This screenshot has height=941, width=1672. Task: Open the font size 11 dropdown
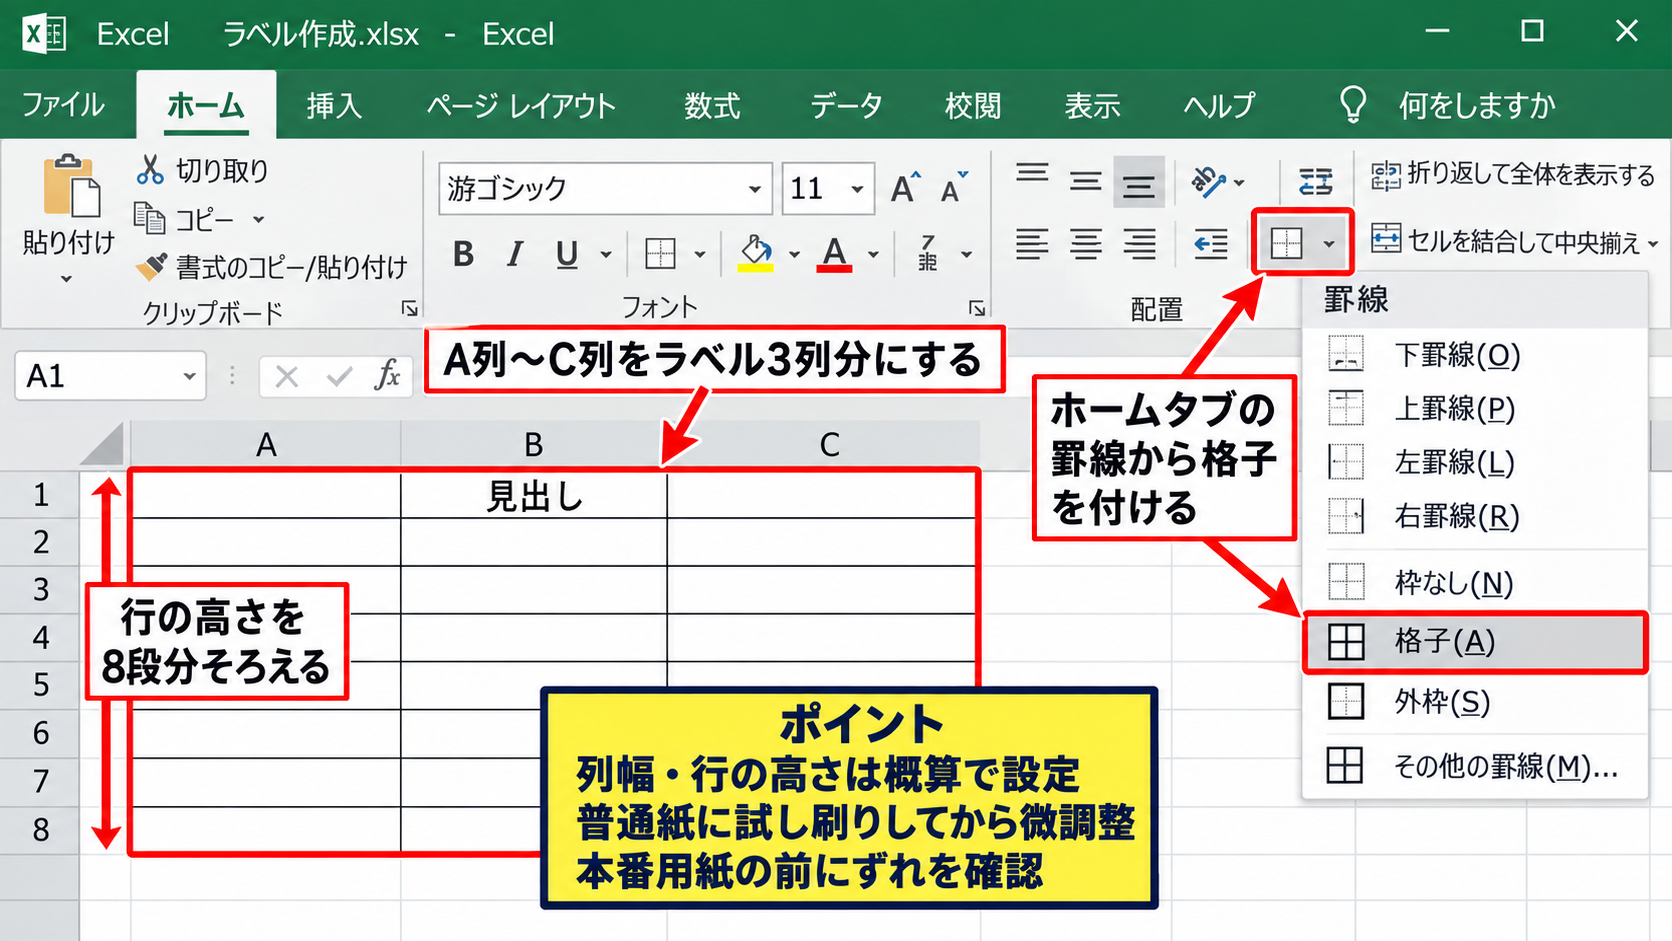click(x=857, y=189)
